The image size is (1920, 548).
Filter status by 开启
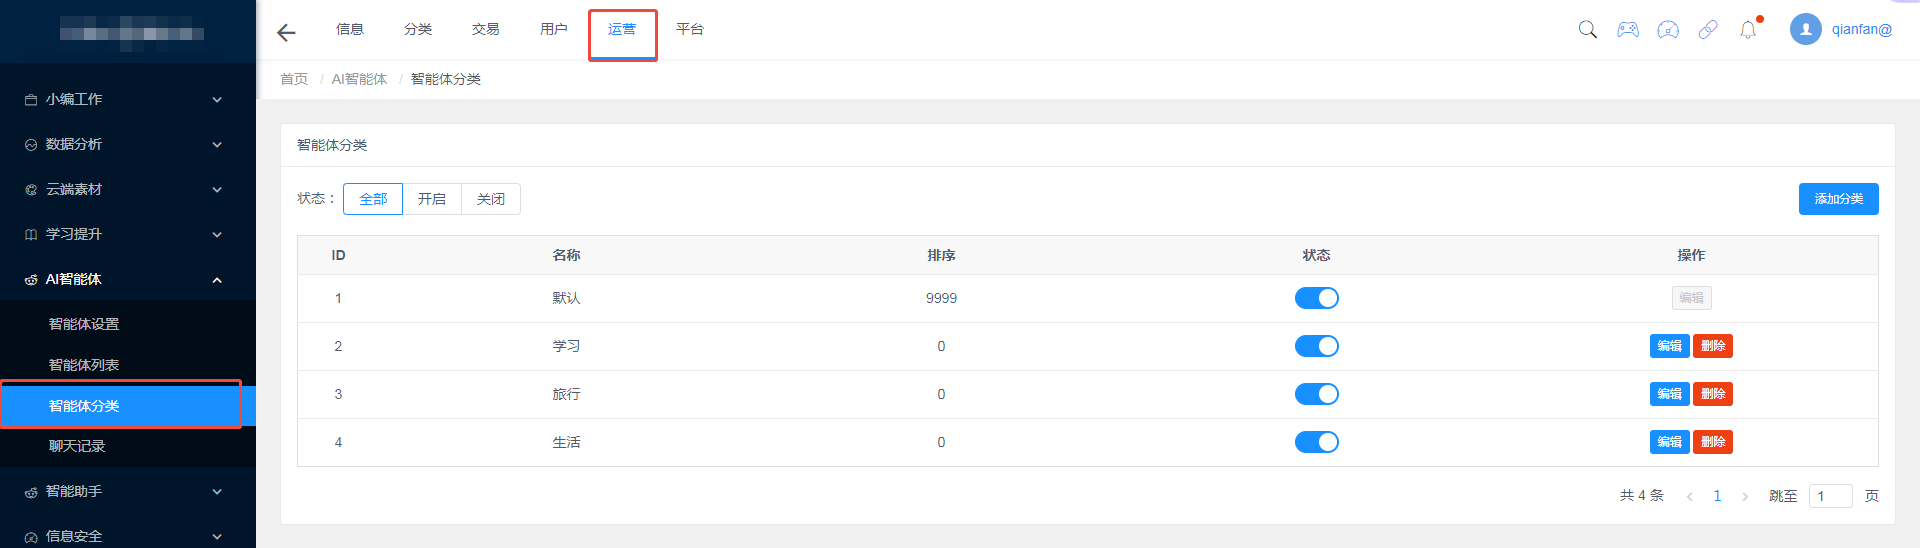pos(432,199)
